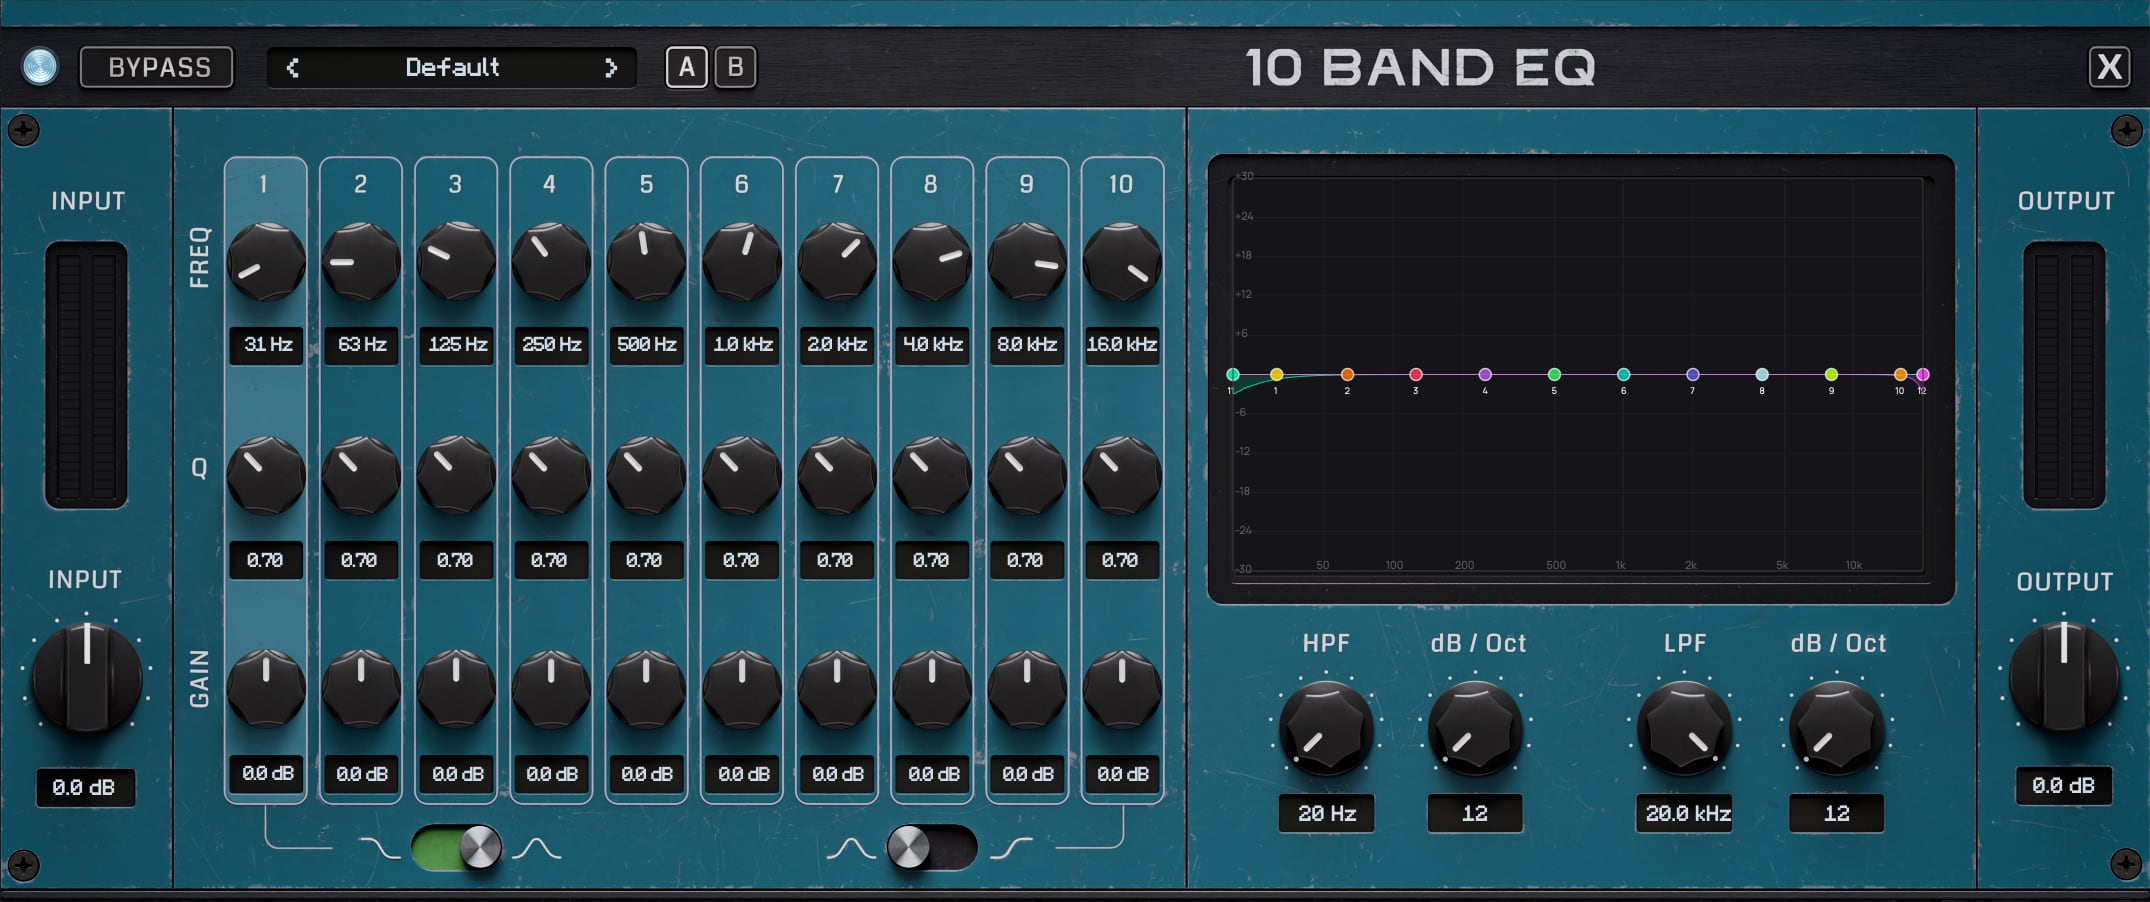
Task: Click the yellow-green band 9 graph node
Action: tap(1831, 375)
